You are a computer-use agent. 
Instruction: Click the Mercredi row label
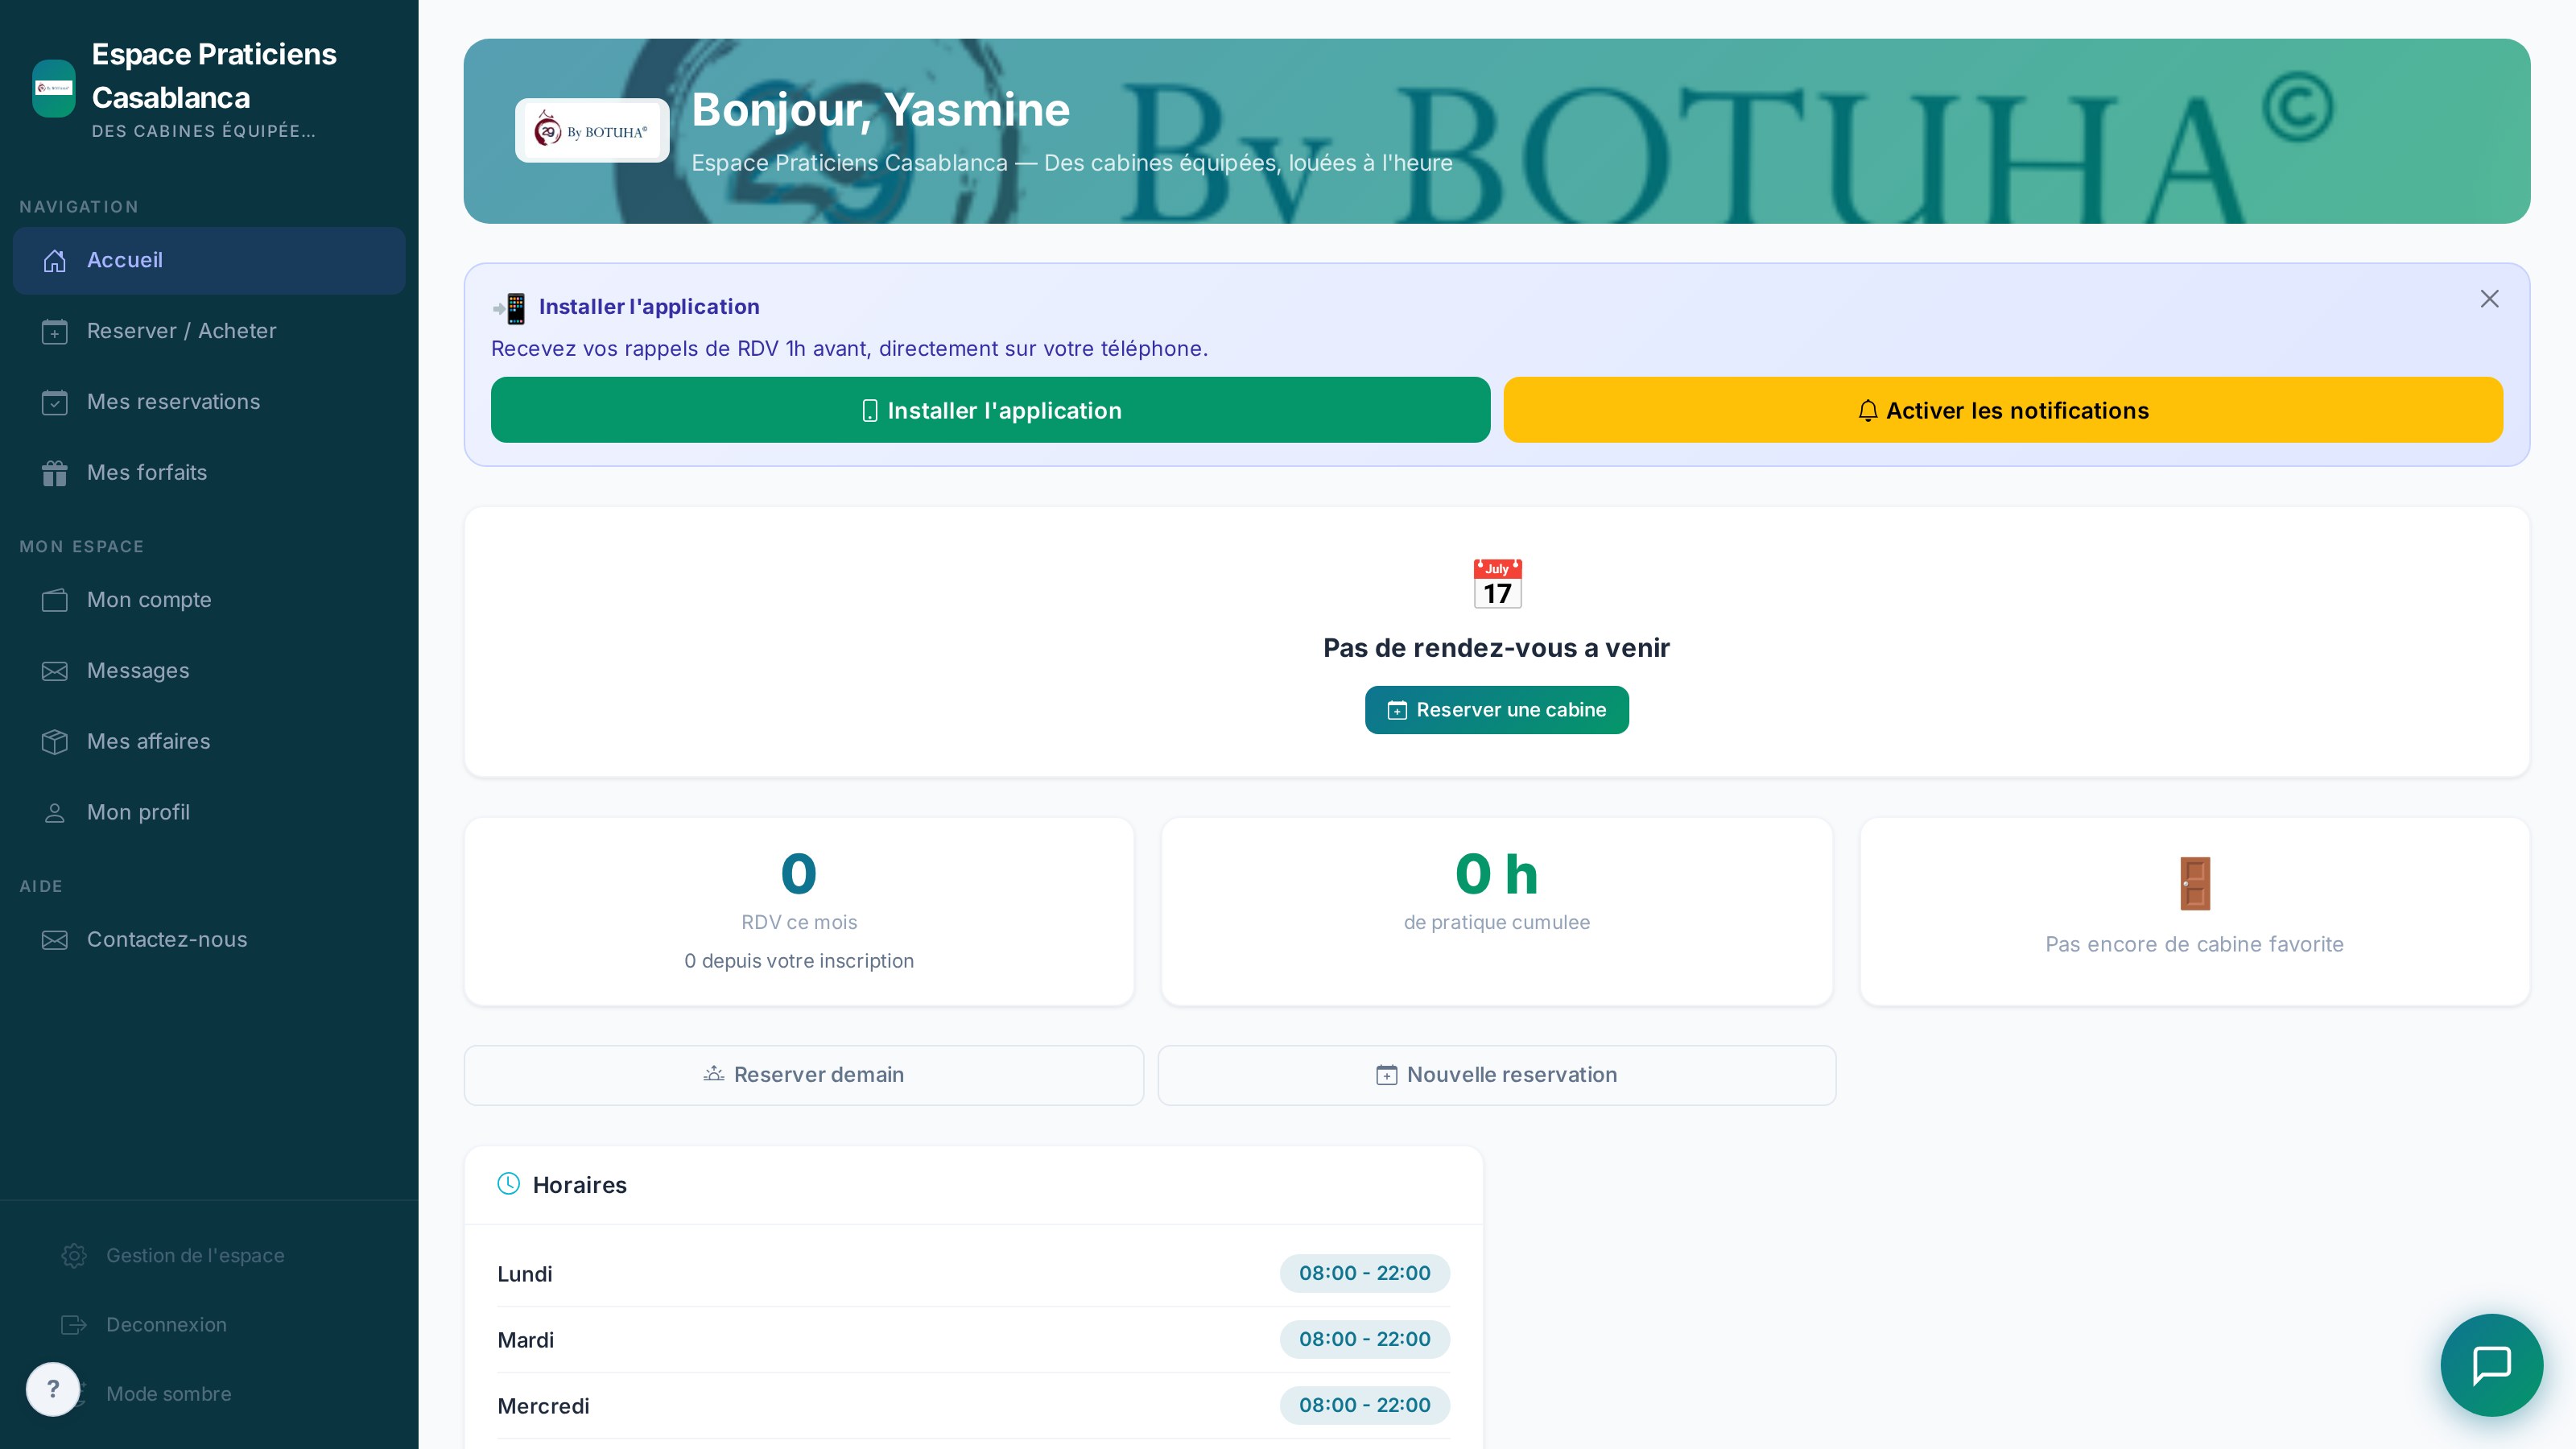(544, 1406)
